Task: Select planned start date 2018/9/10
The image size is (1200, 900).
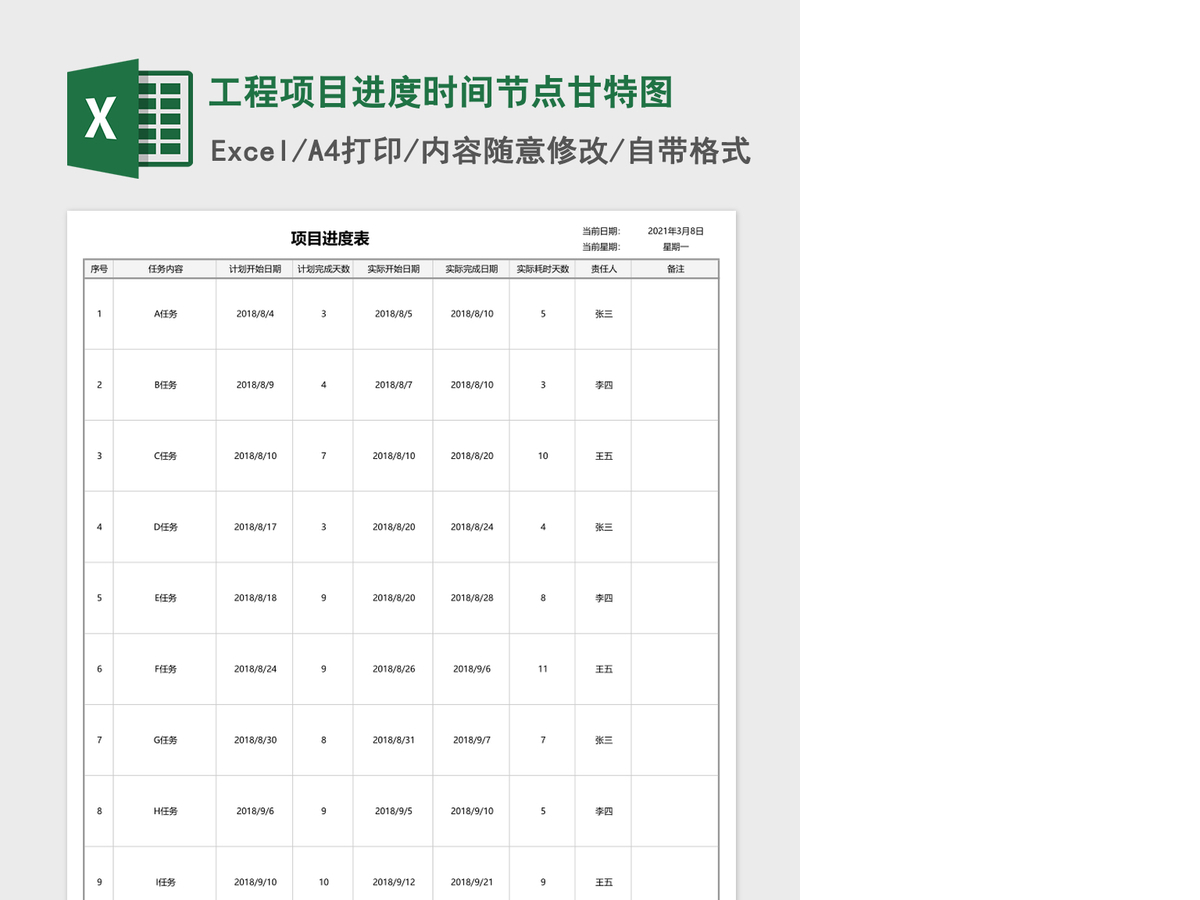Action: (x=255, y=882)
